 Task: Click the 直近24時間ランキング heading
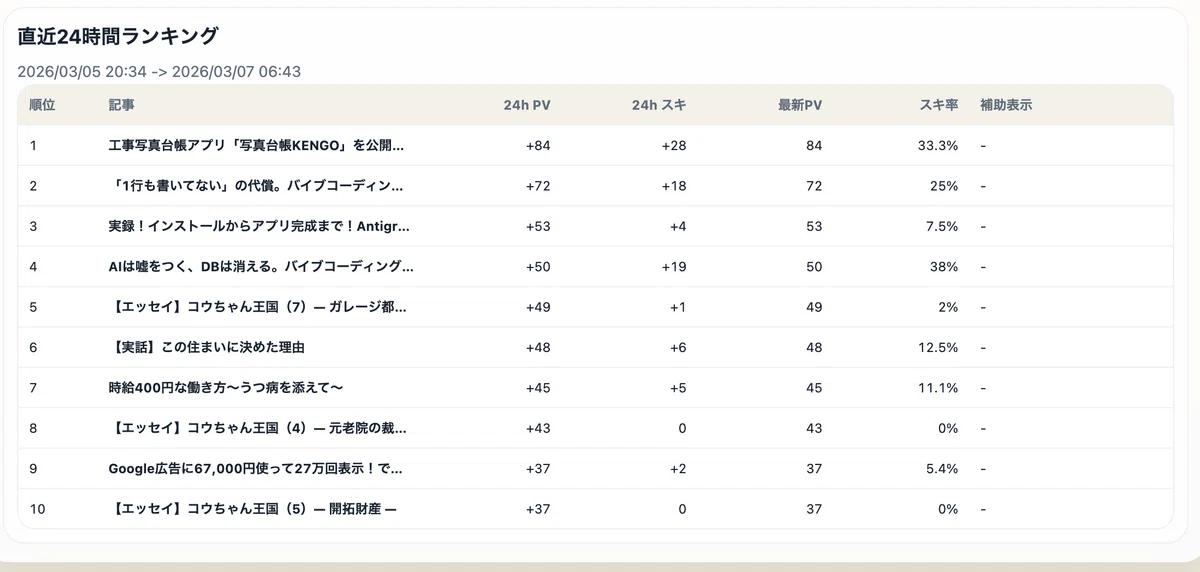pyautogui.click(x=118, y=36)
